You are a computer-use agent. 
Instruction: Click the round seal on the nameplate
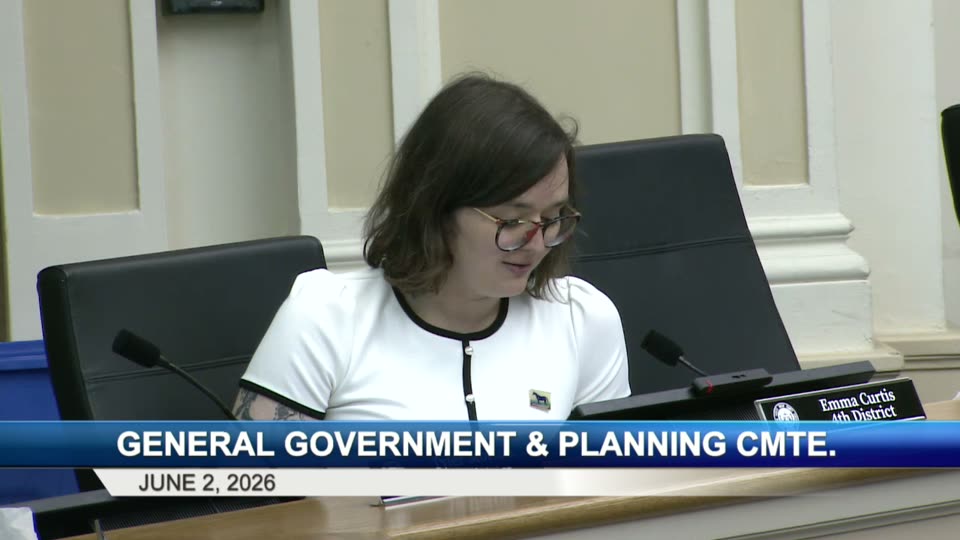[785, 413]
